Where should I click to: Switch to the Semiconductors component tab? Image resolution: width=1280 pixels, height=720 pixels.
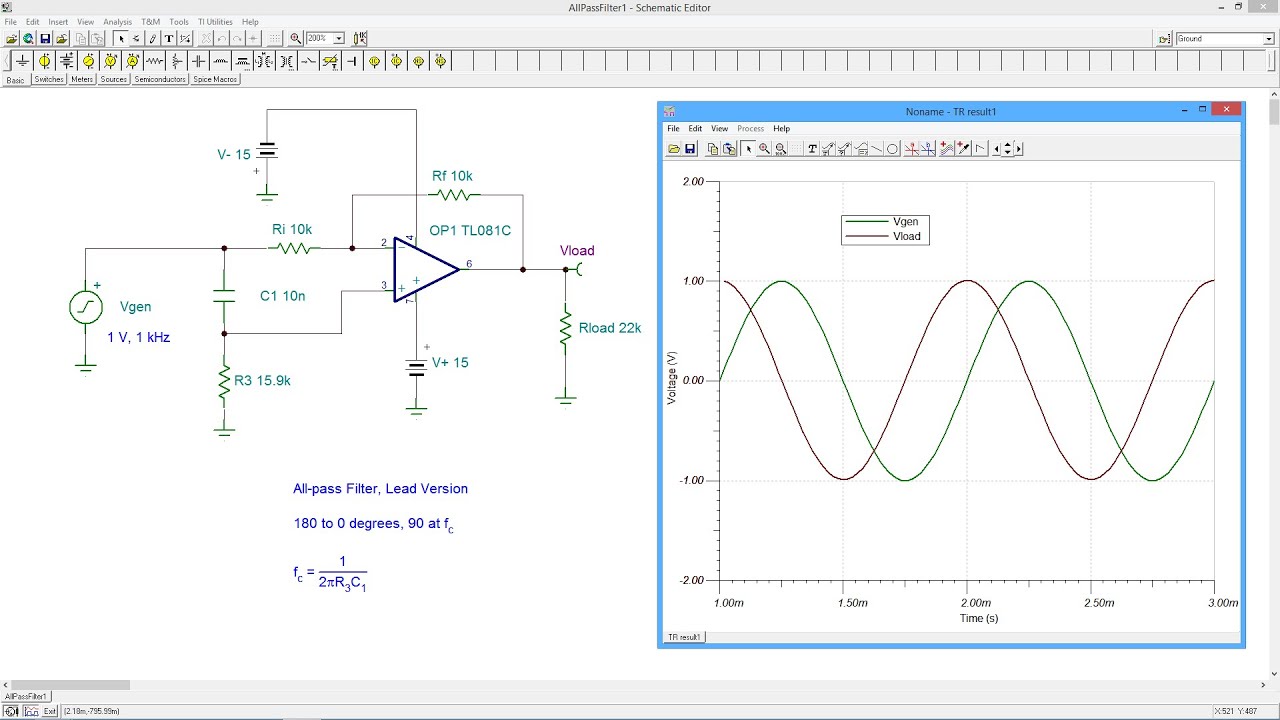(160, 79)
